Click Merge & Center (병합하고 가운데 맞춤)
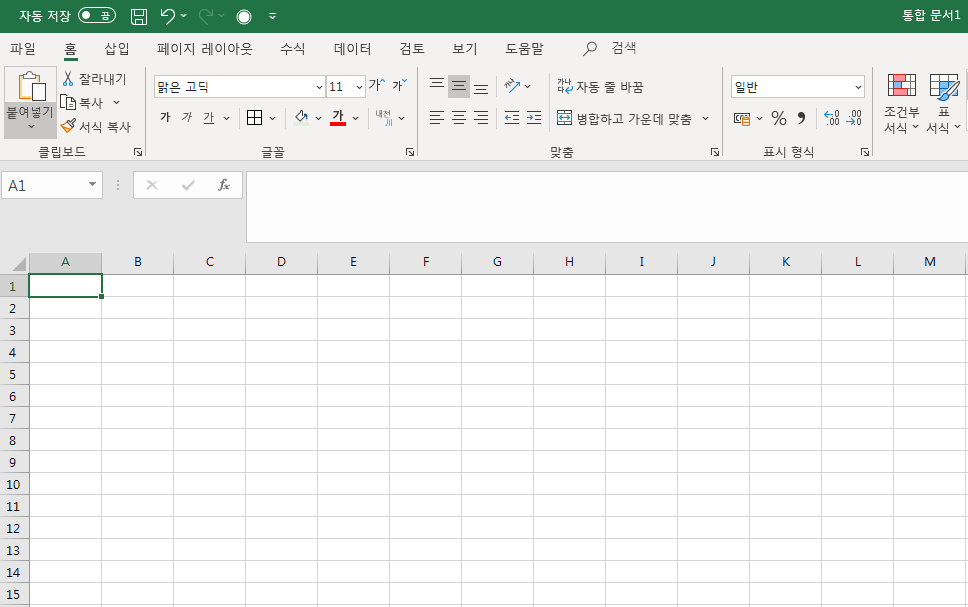Image resolution: width=968 pixels, height=607 pixels. click(x=624, y=119)
